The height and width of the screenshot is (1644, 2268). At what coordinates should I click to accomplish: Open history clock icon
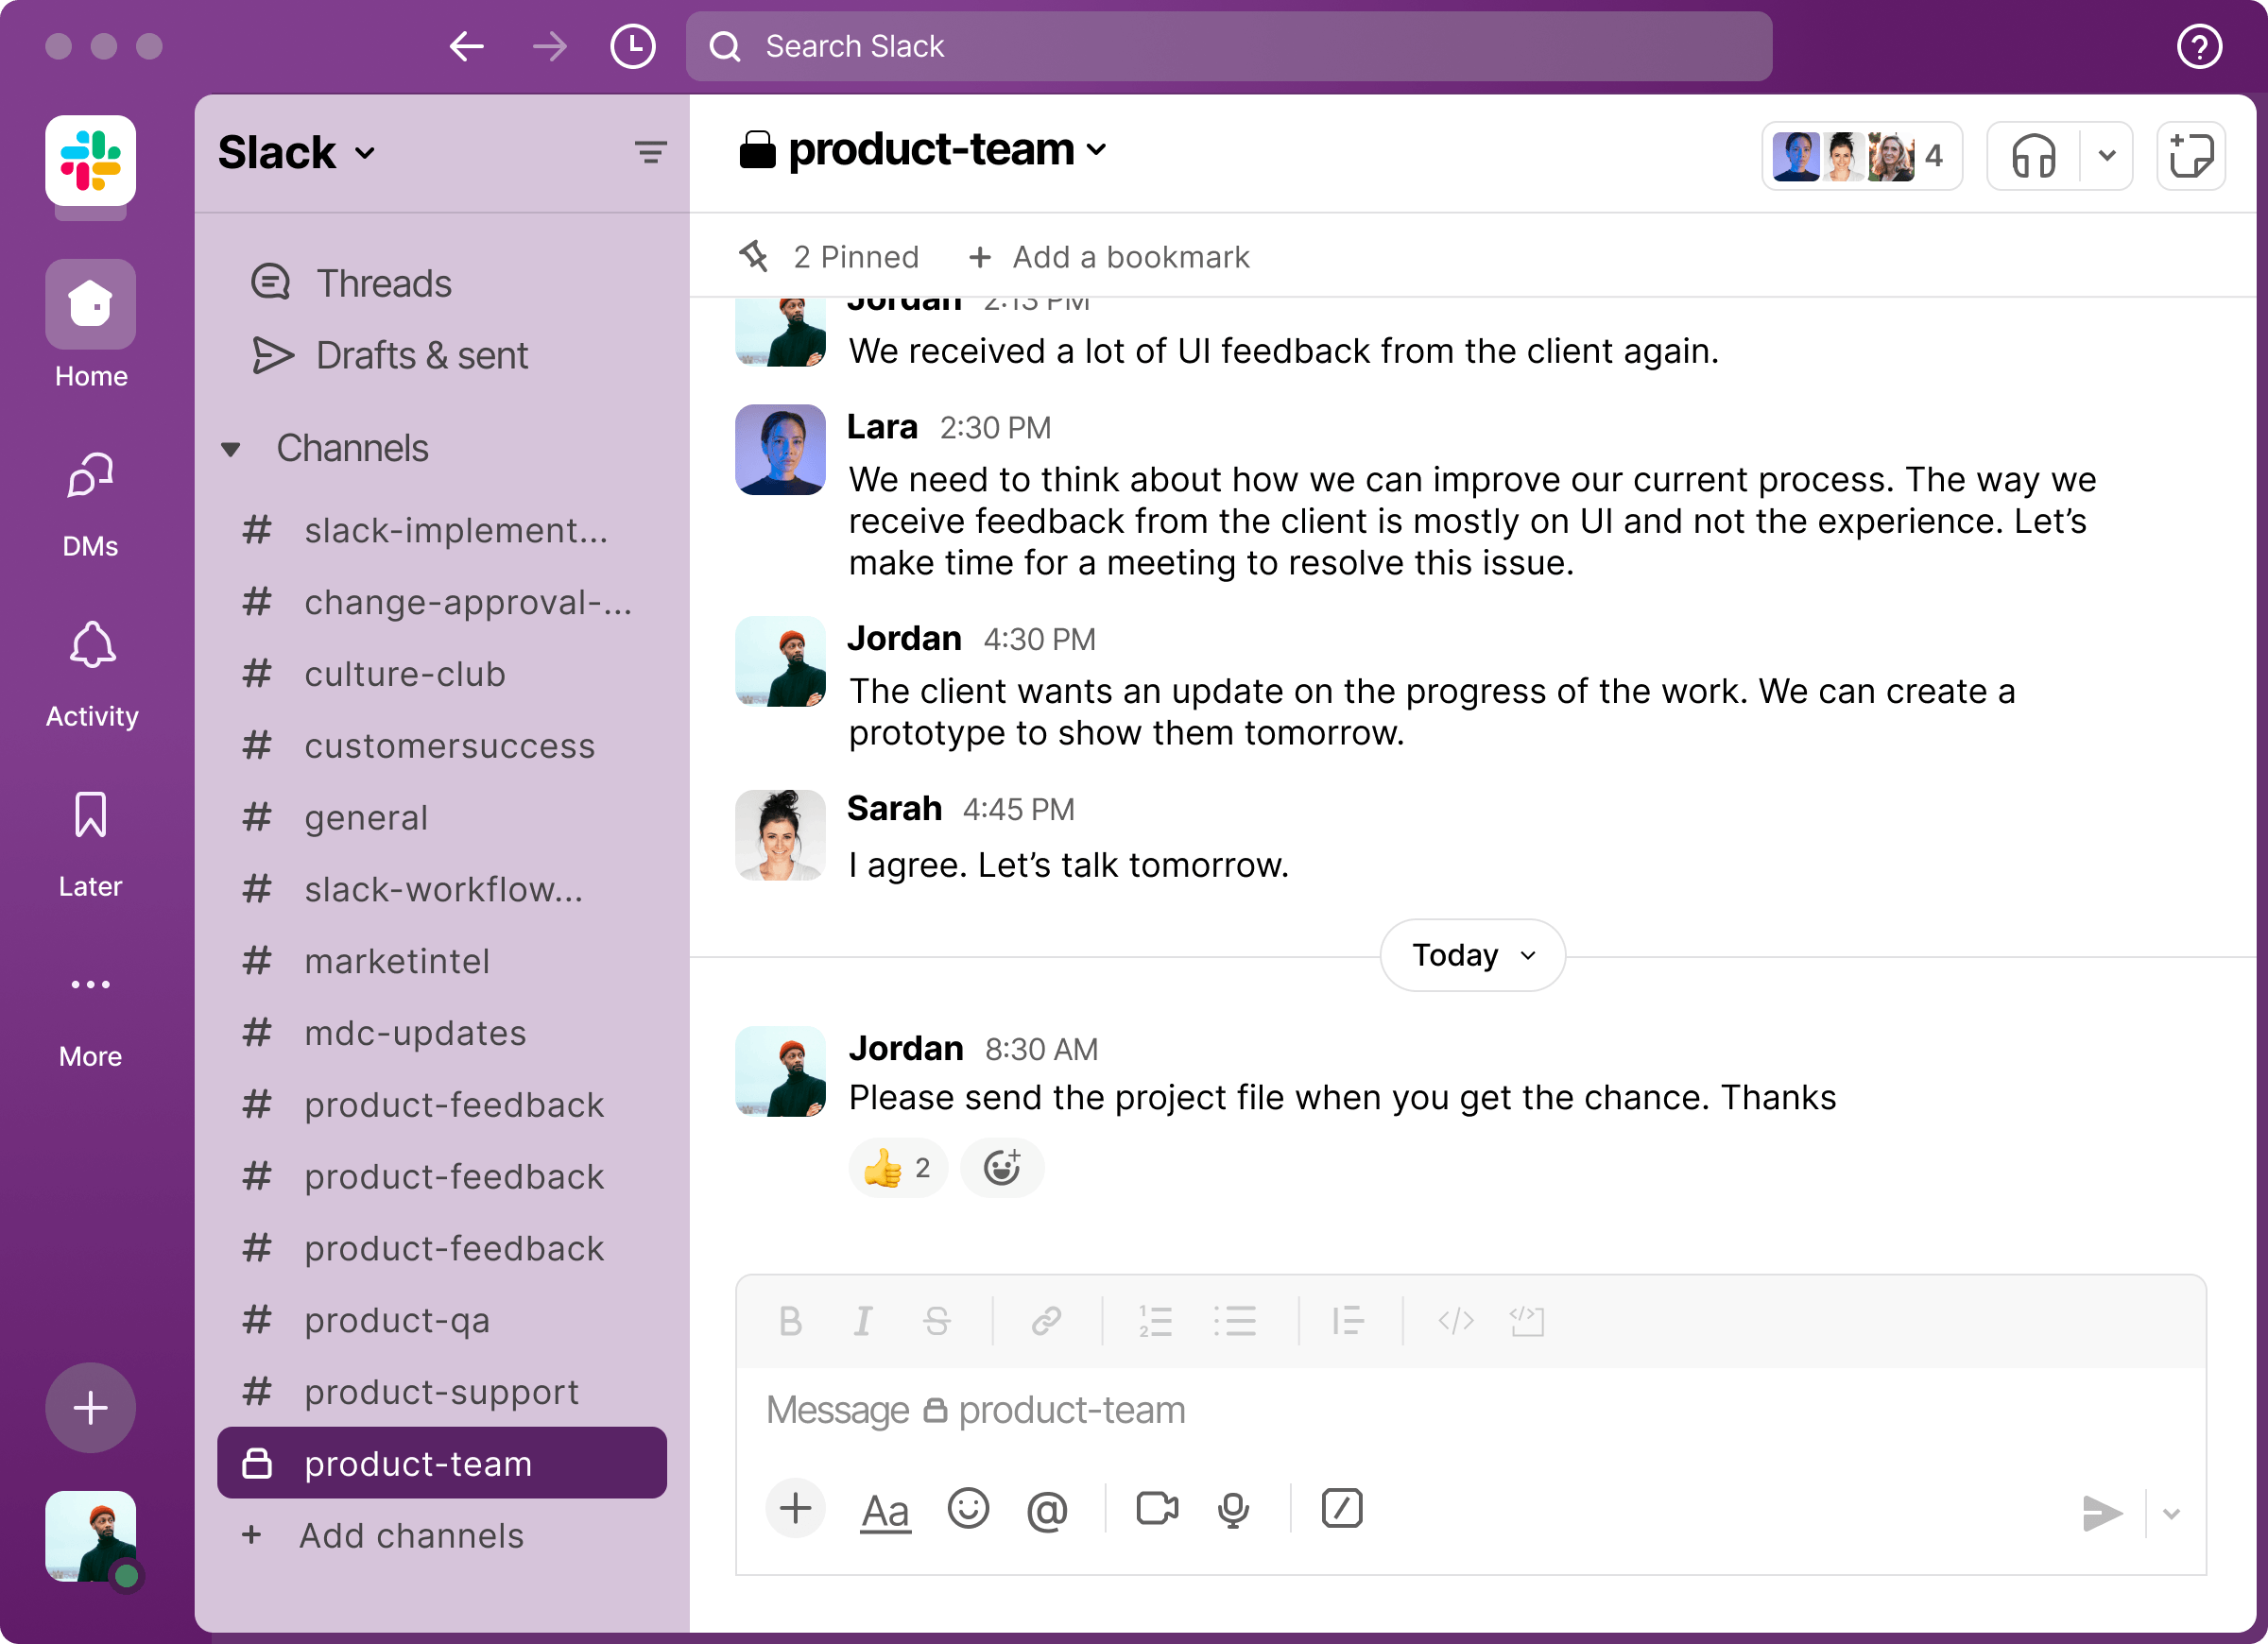632,46
